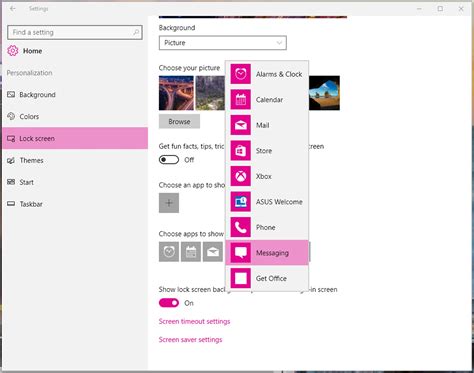This screenshot has height=373, width=474.
Task: Select the Xbox app icon in popup
Action: (240, 176)
